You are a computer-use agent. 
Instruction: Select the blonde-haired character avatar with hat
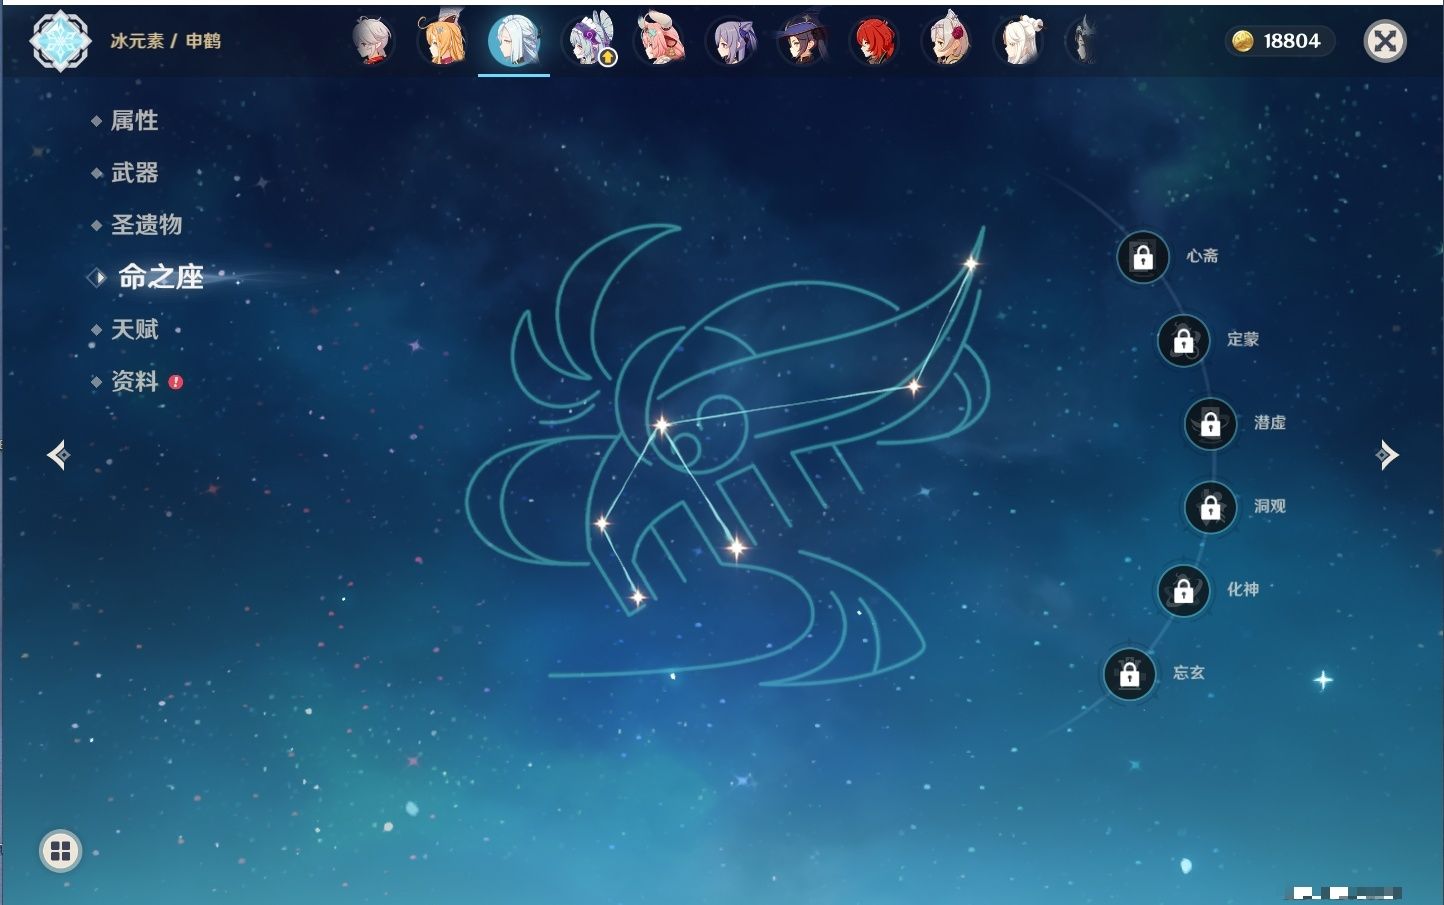tap(443, 41)
